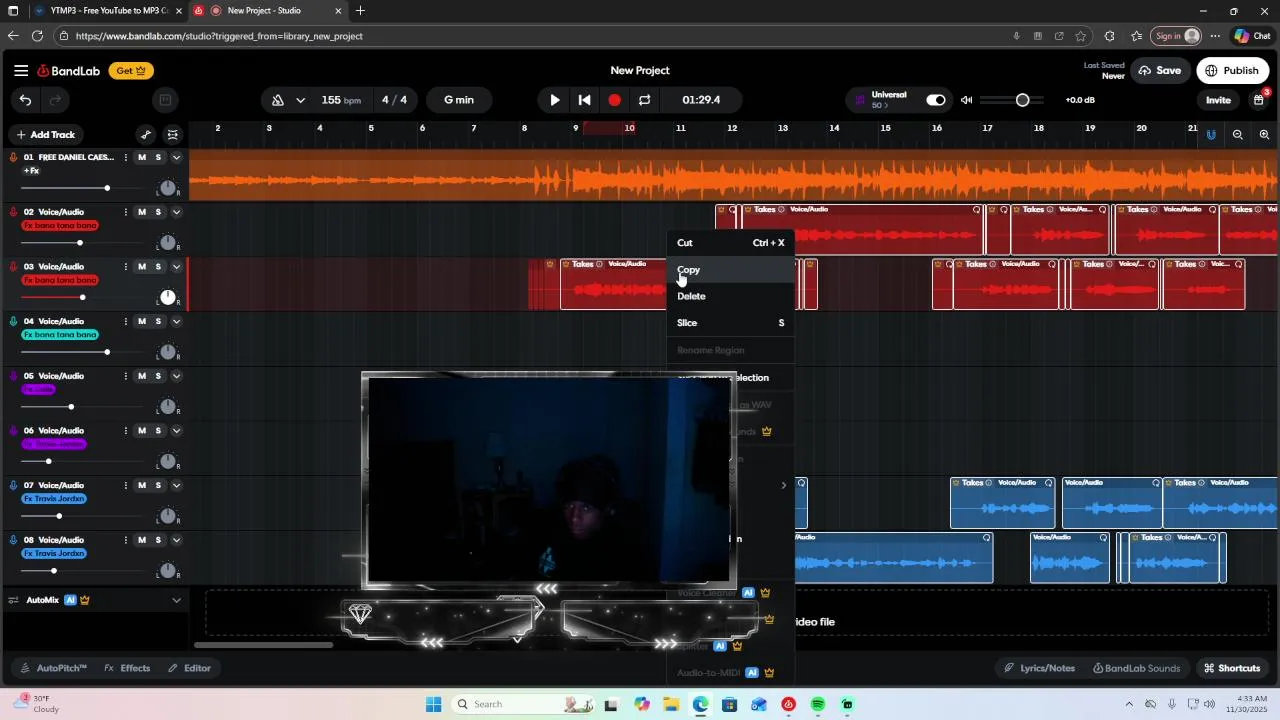Solo track 04 Voice/Audio

pos(158,322)
